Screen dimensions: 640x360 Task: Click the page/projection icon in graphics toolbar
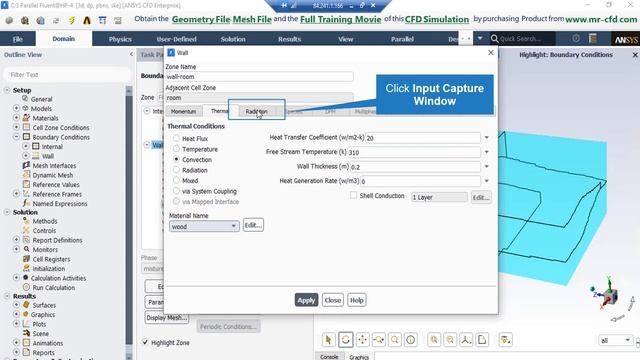[x=482, y=340]
